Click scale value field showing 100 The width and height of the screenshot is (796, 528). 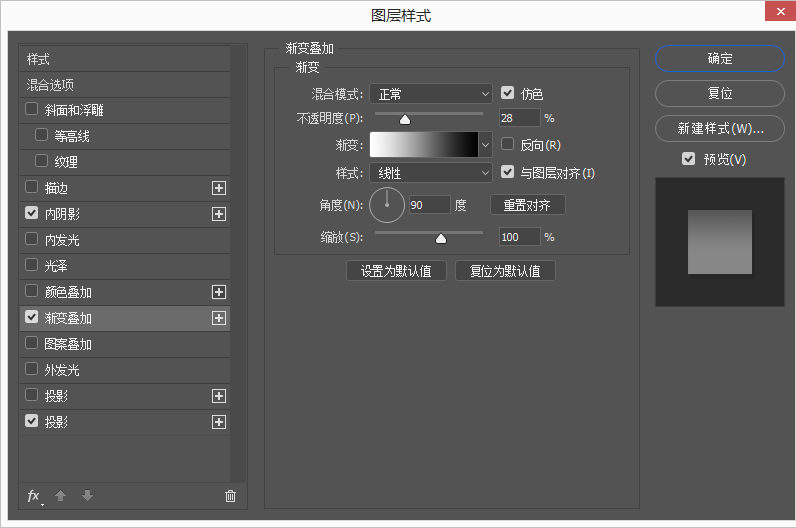point(520,237)
